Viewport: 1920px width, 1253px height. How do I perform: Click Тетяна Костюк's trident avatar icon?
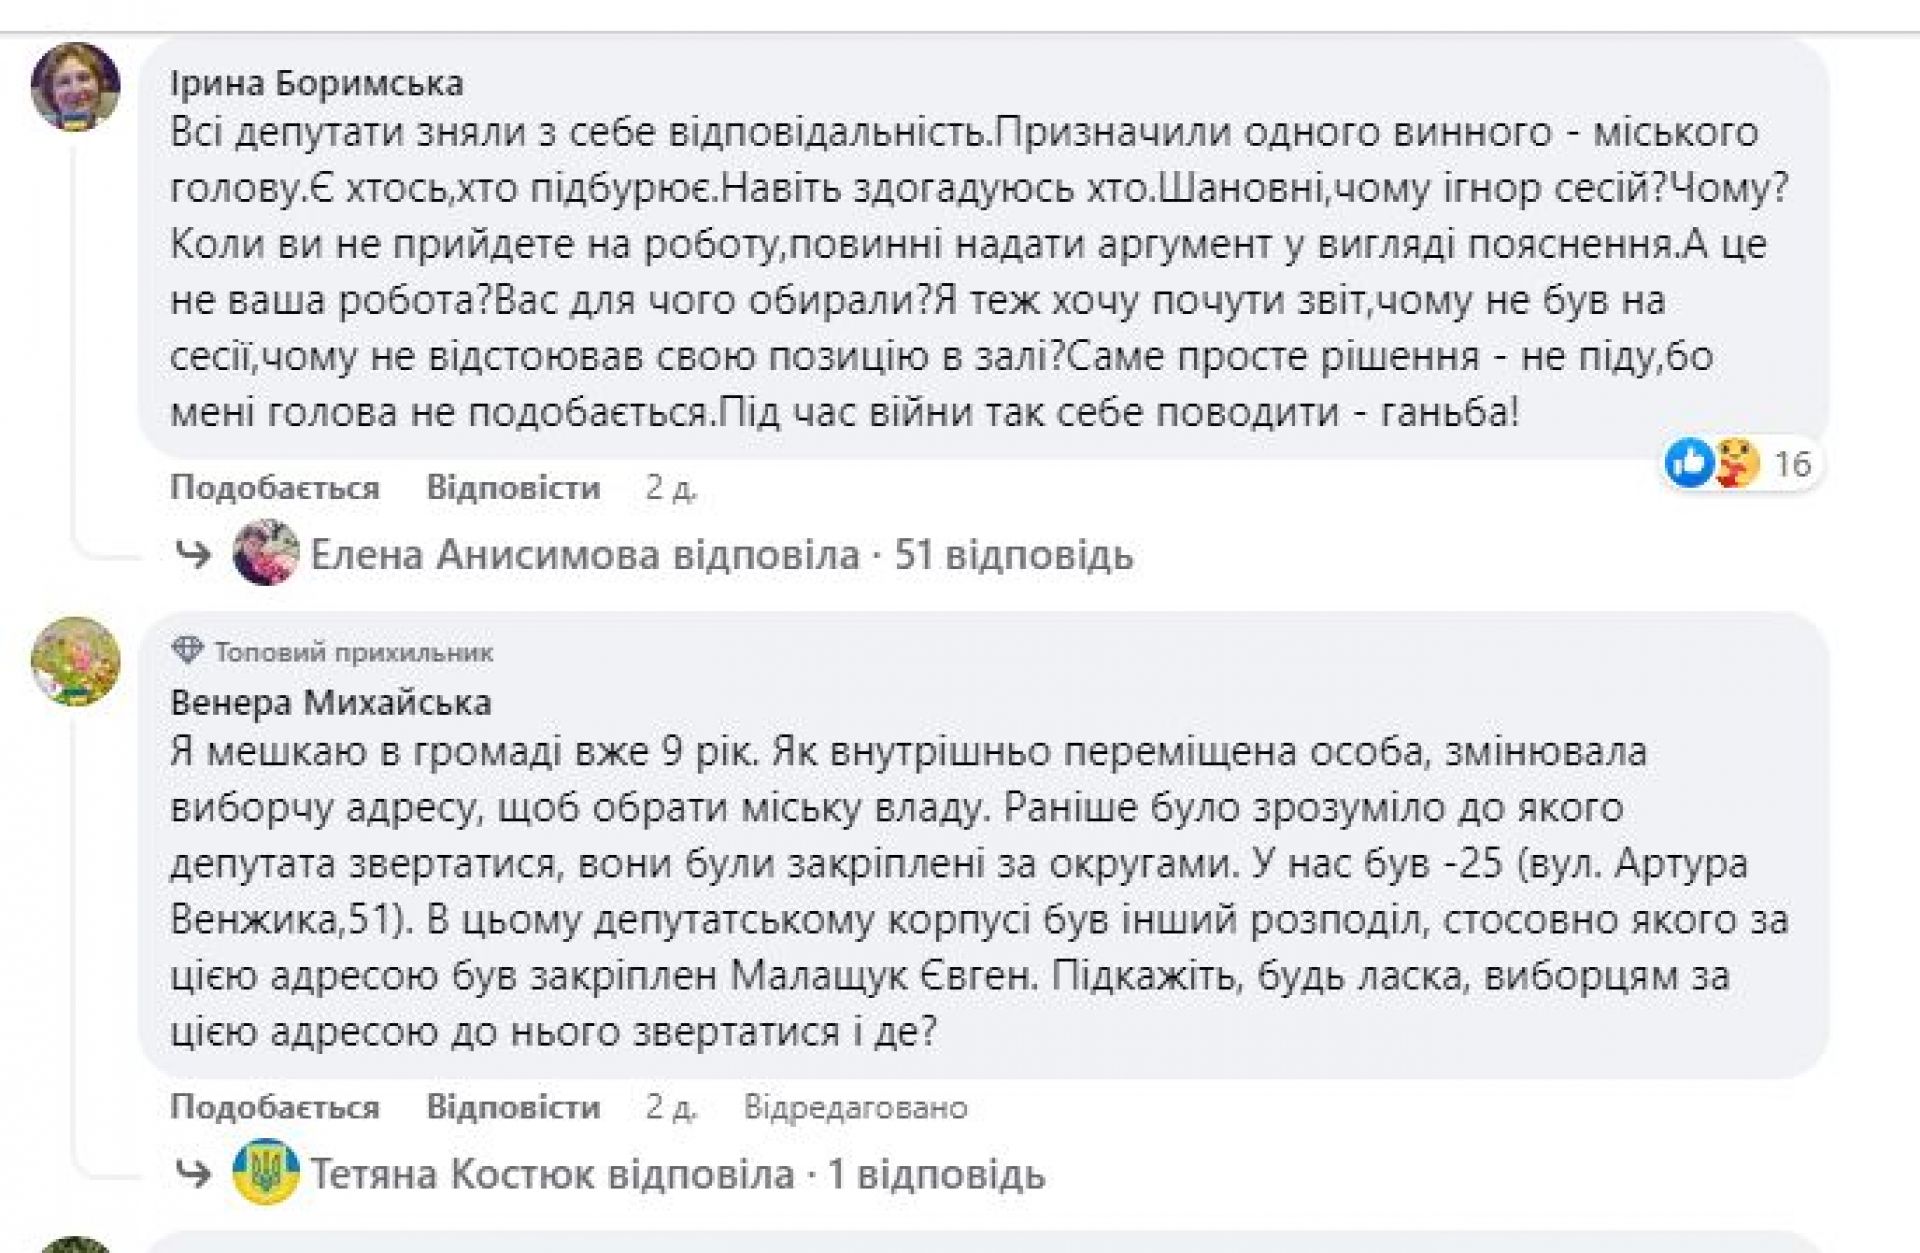coord(266,1172)
